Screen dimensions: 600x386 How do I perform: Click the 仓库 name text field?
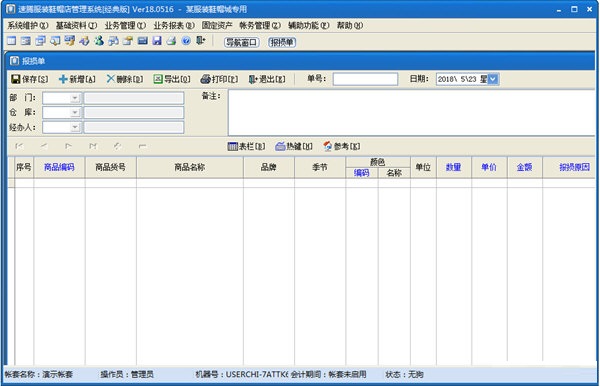pos(134,112)
